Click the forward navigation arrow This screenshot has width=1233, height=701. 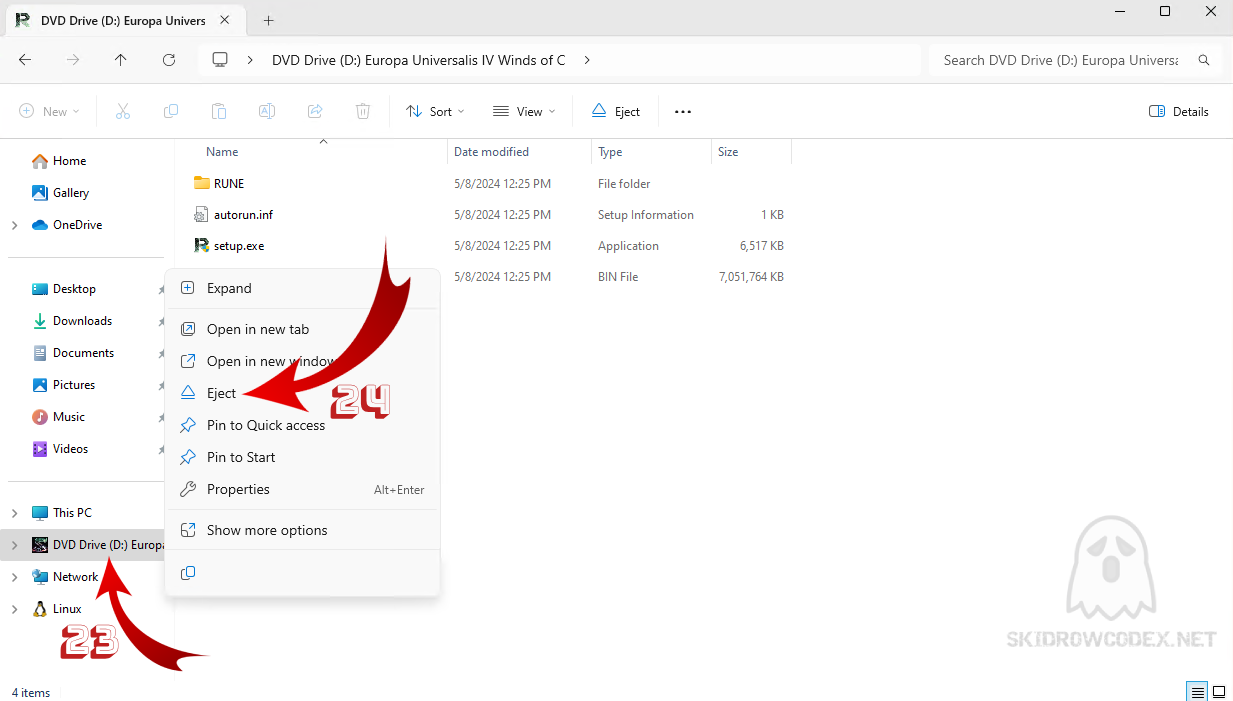point(73,60)
